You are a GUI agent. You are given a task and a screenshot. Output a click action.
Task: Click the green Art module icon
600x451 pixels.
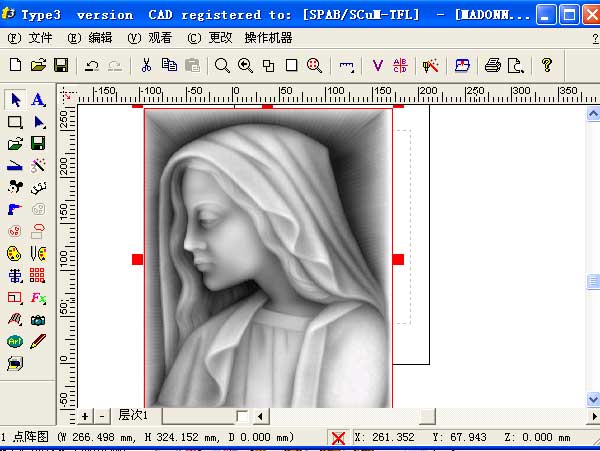pos(15,341)
